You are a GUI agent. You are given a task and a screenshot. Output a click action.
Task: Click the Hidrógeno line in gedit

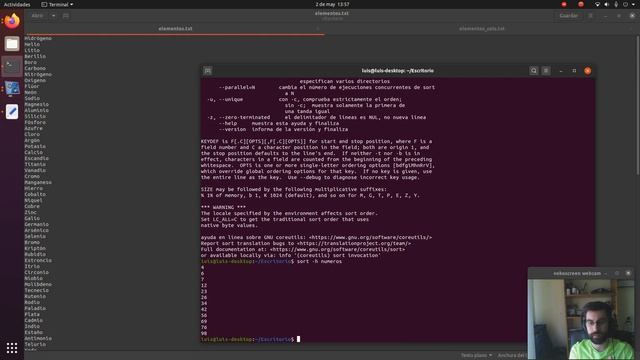(38, 38)
